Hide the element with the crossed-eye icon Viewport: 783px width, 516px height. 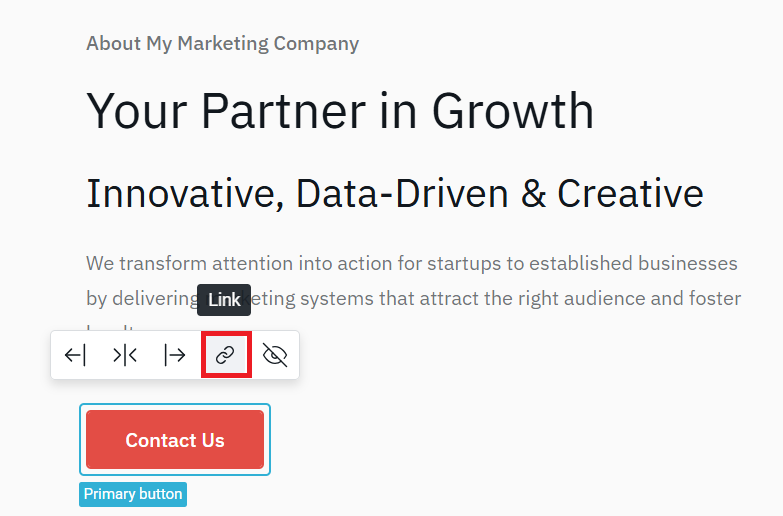click(275, 355)
